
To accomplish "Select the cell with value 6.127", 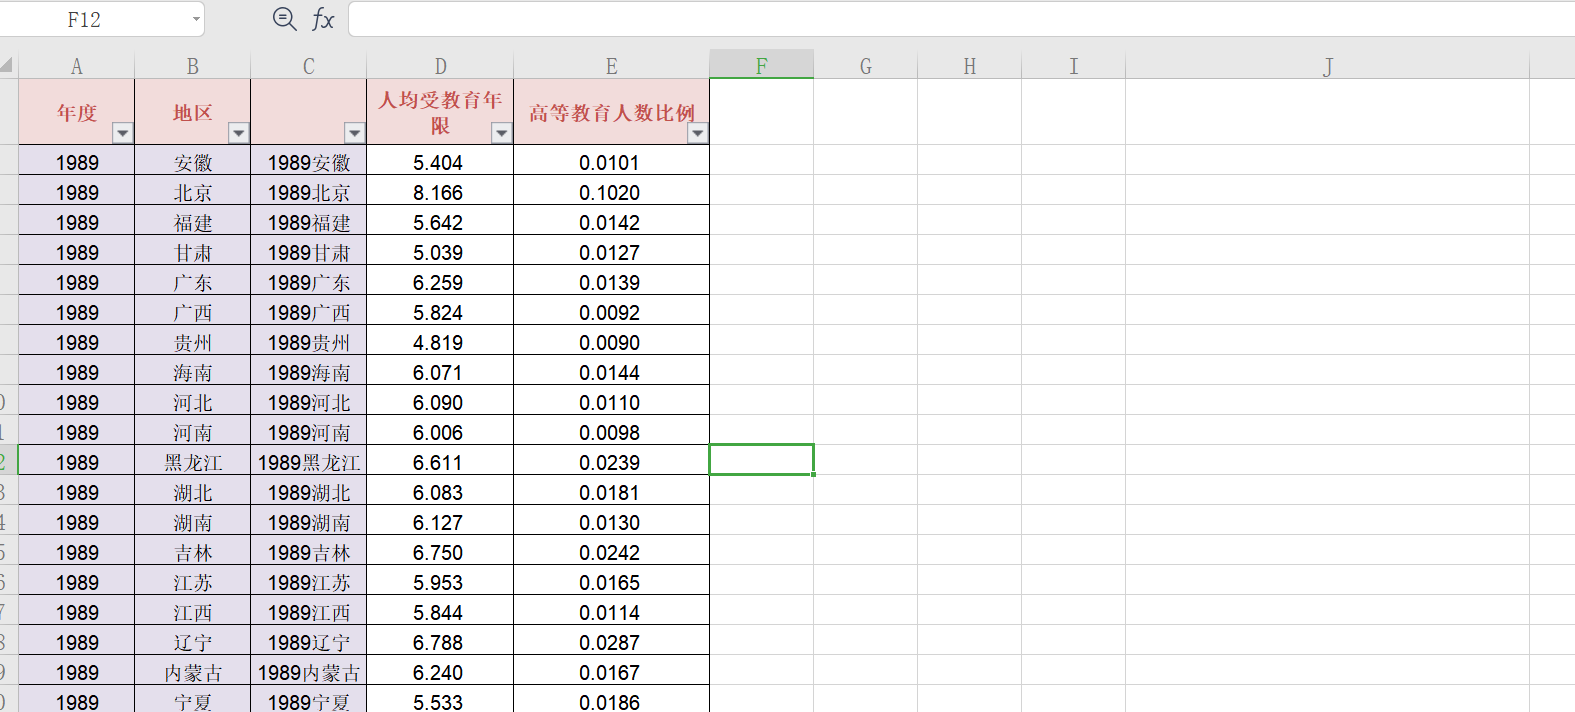I will (440, 522).
